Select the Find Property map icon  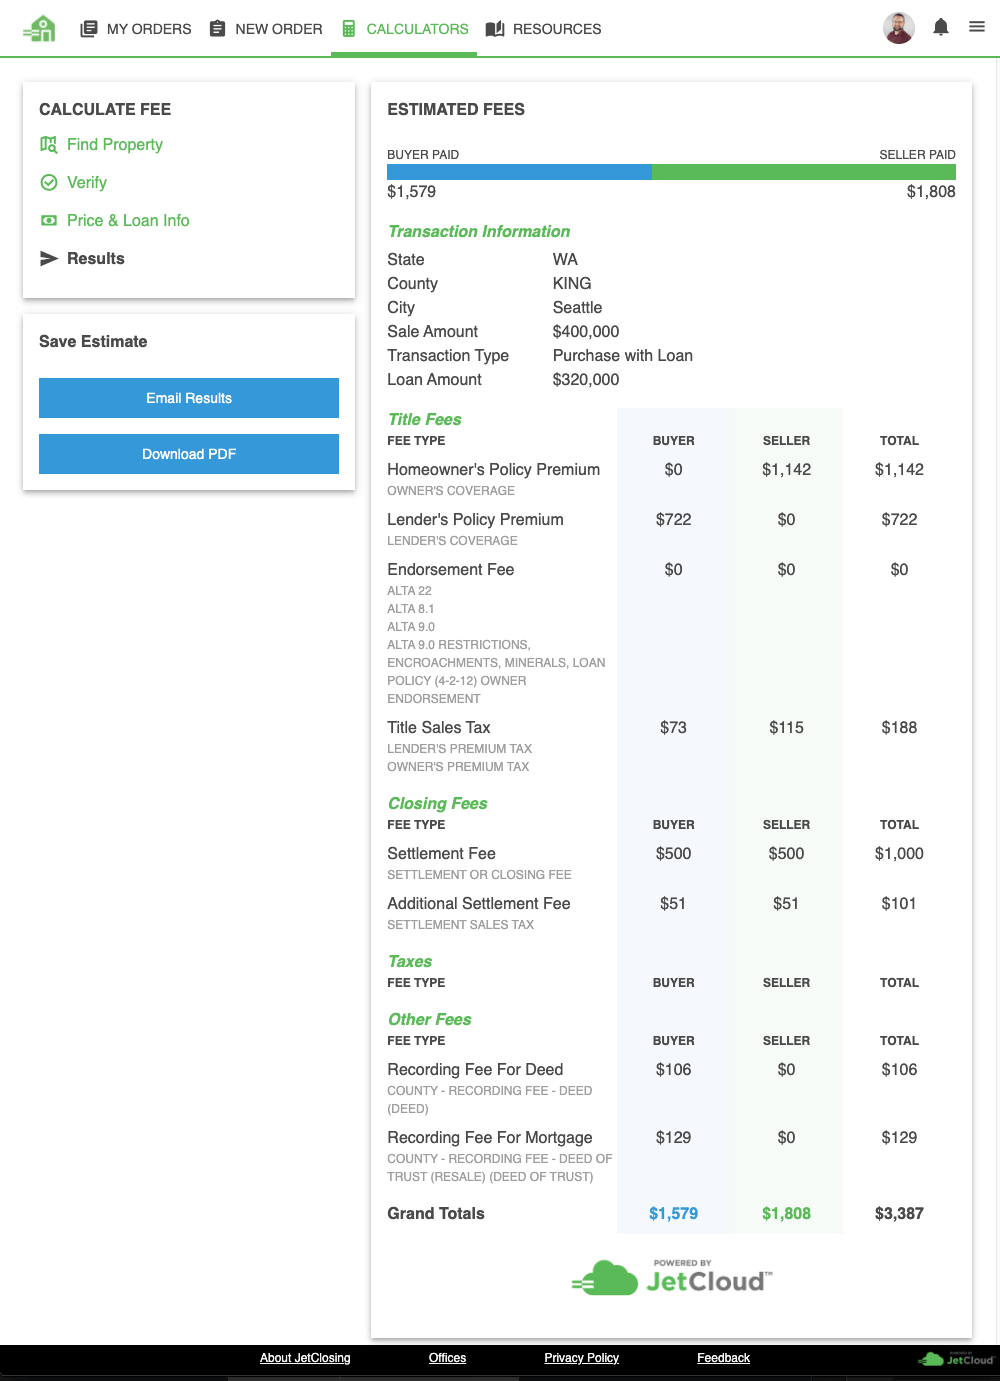[x=49, y=144]
